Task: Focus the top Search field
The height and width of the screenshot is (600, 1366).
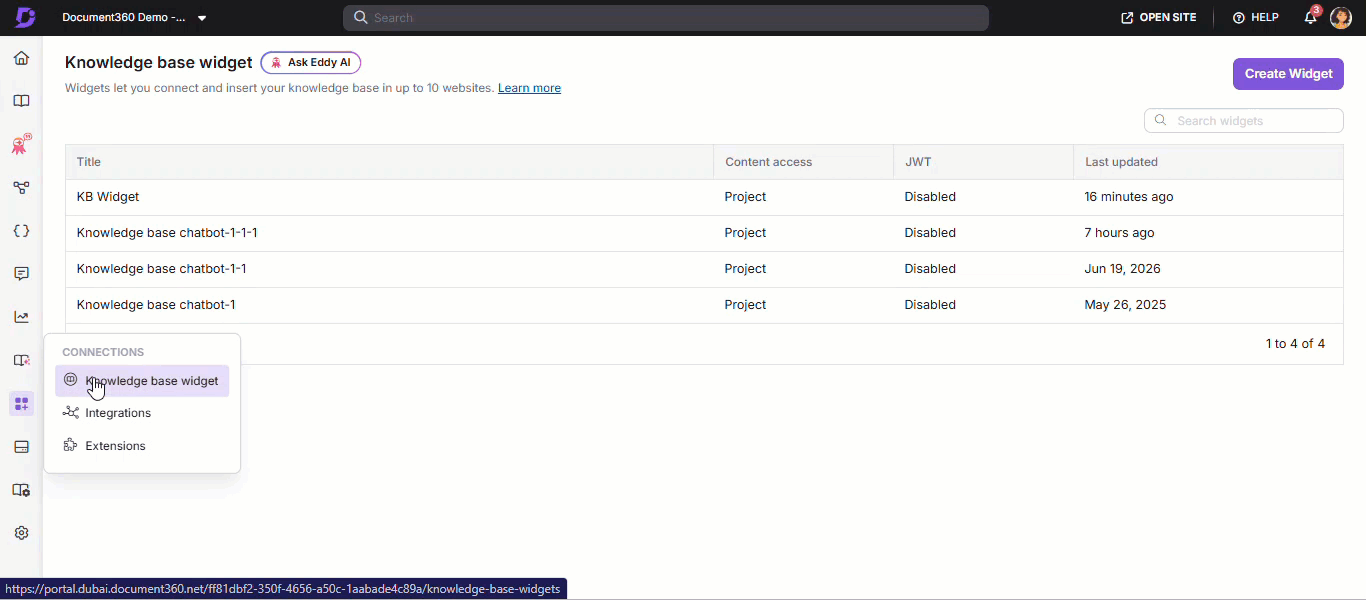Action: 666,18
